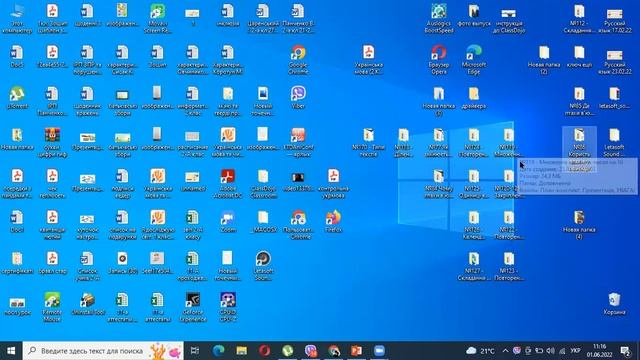Screen dimensions: 640x360
Task: Click the taskbar search box
Action: (103, 351)
